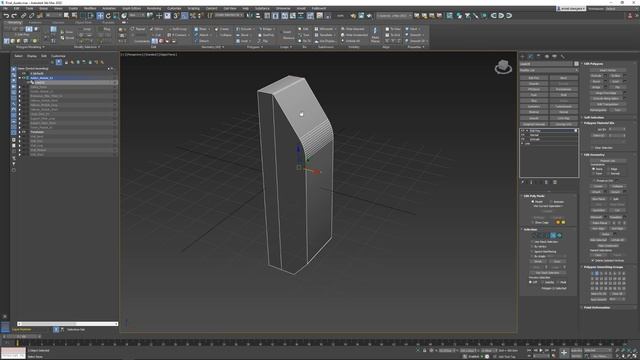Open Render Setup teapot icon
This screenshot has height=360, width=640.
pyautogui.click(x=353, y=16)
